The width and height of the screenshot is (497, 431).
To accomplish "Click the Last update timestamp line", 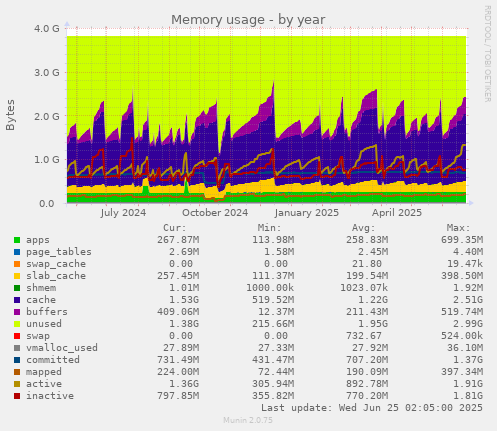I will point(372,408).
